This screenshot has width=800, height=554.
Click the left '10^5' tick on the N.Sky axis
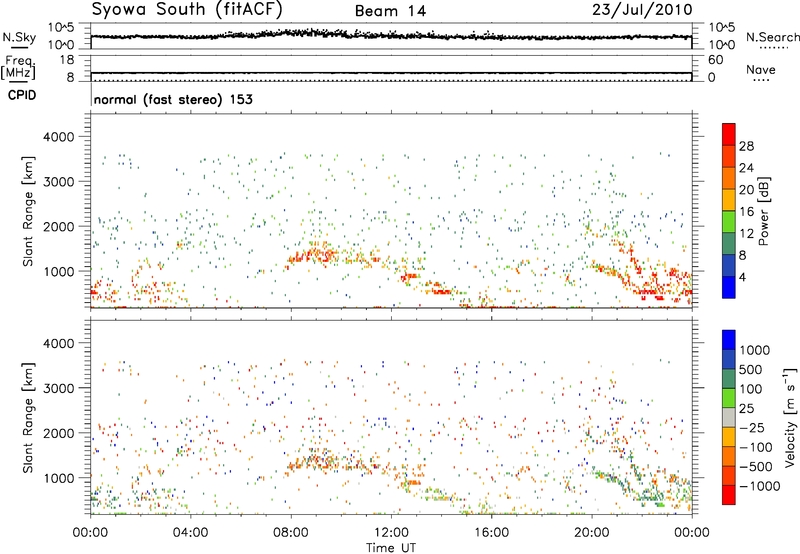[x=61, y=28]
